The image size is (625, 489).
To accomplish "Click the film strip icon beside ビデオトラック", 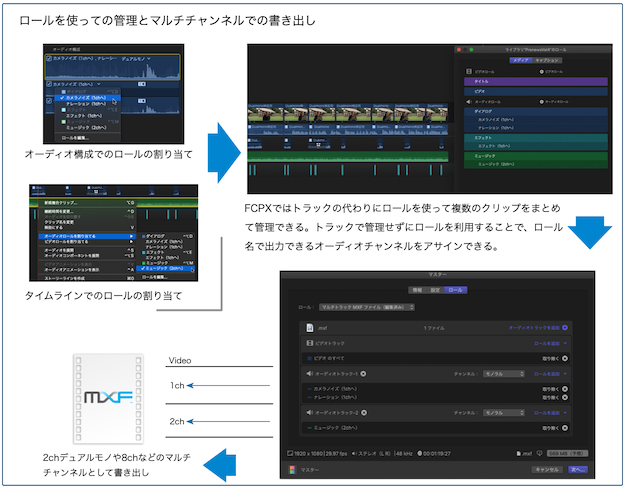I will tap(311, 342).
